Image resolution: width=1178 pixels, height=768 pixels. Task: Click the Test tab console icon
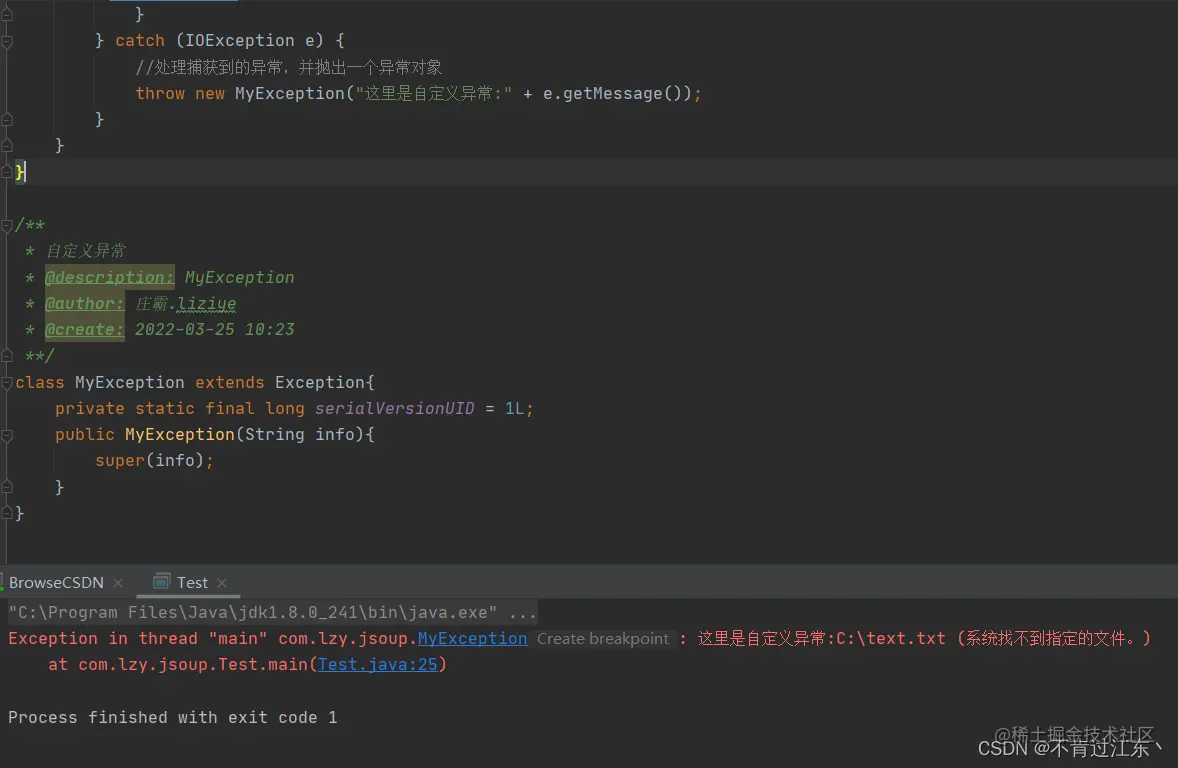click(x=162, y=582)
